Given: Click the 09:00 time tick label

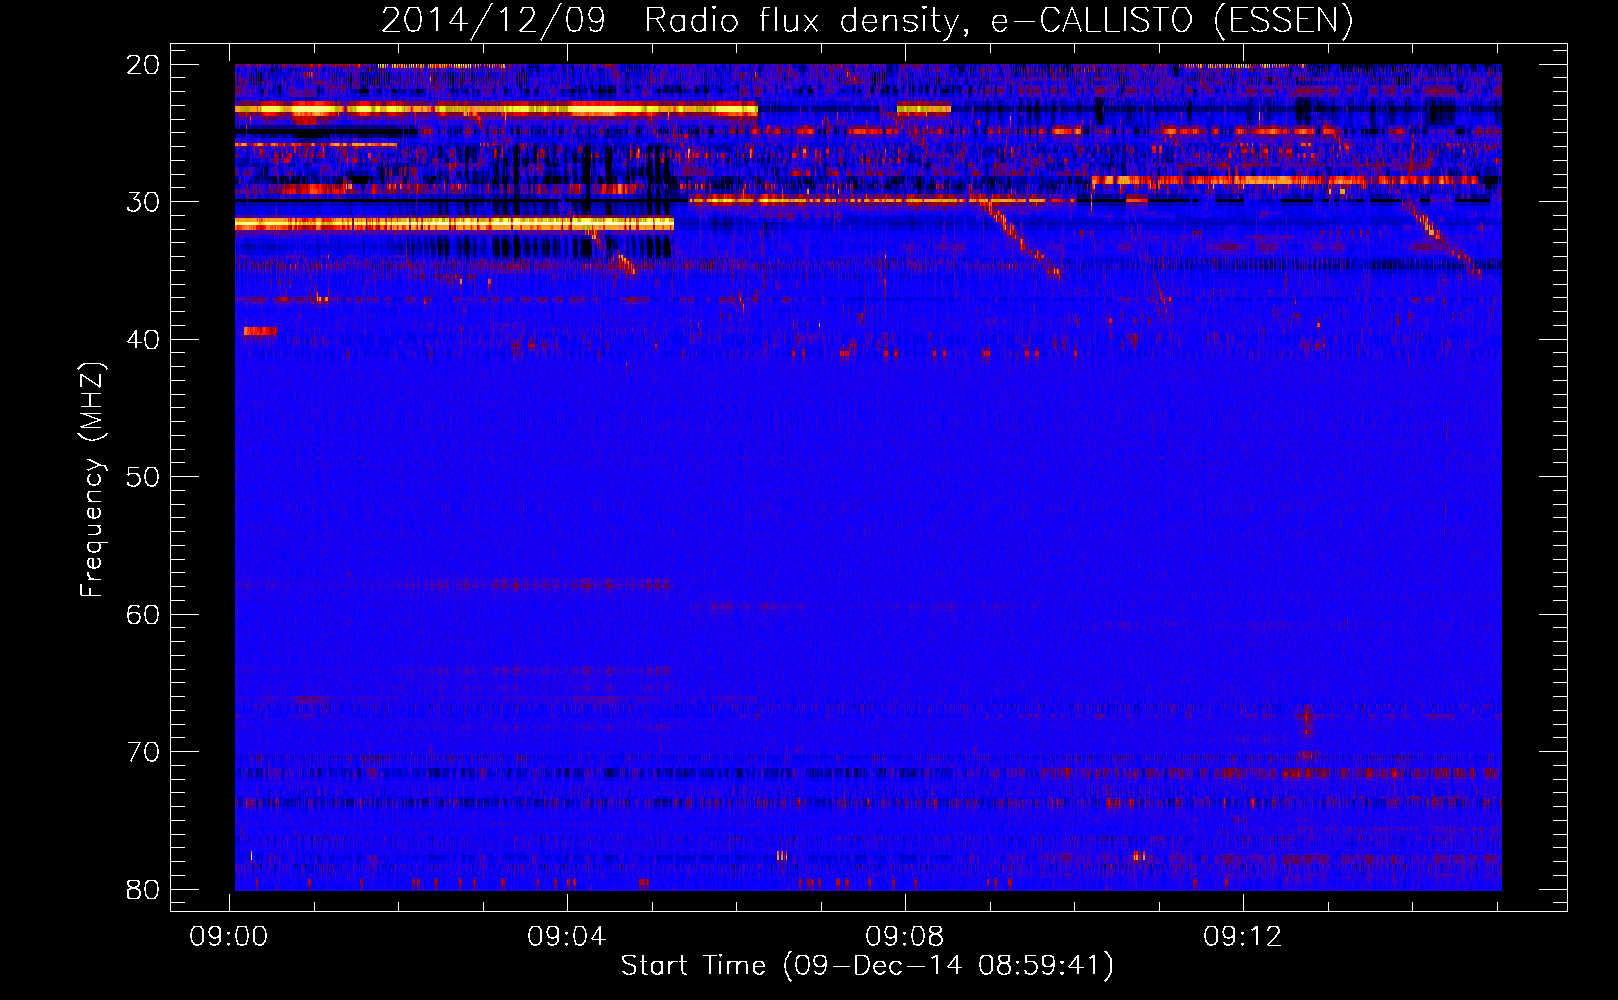Looking at the screenshot, I should point(229,937).
